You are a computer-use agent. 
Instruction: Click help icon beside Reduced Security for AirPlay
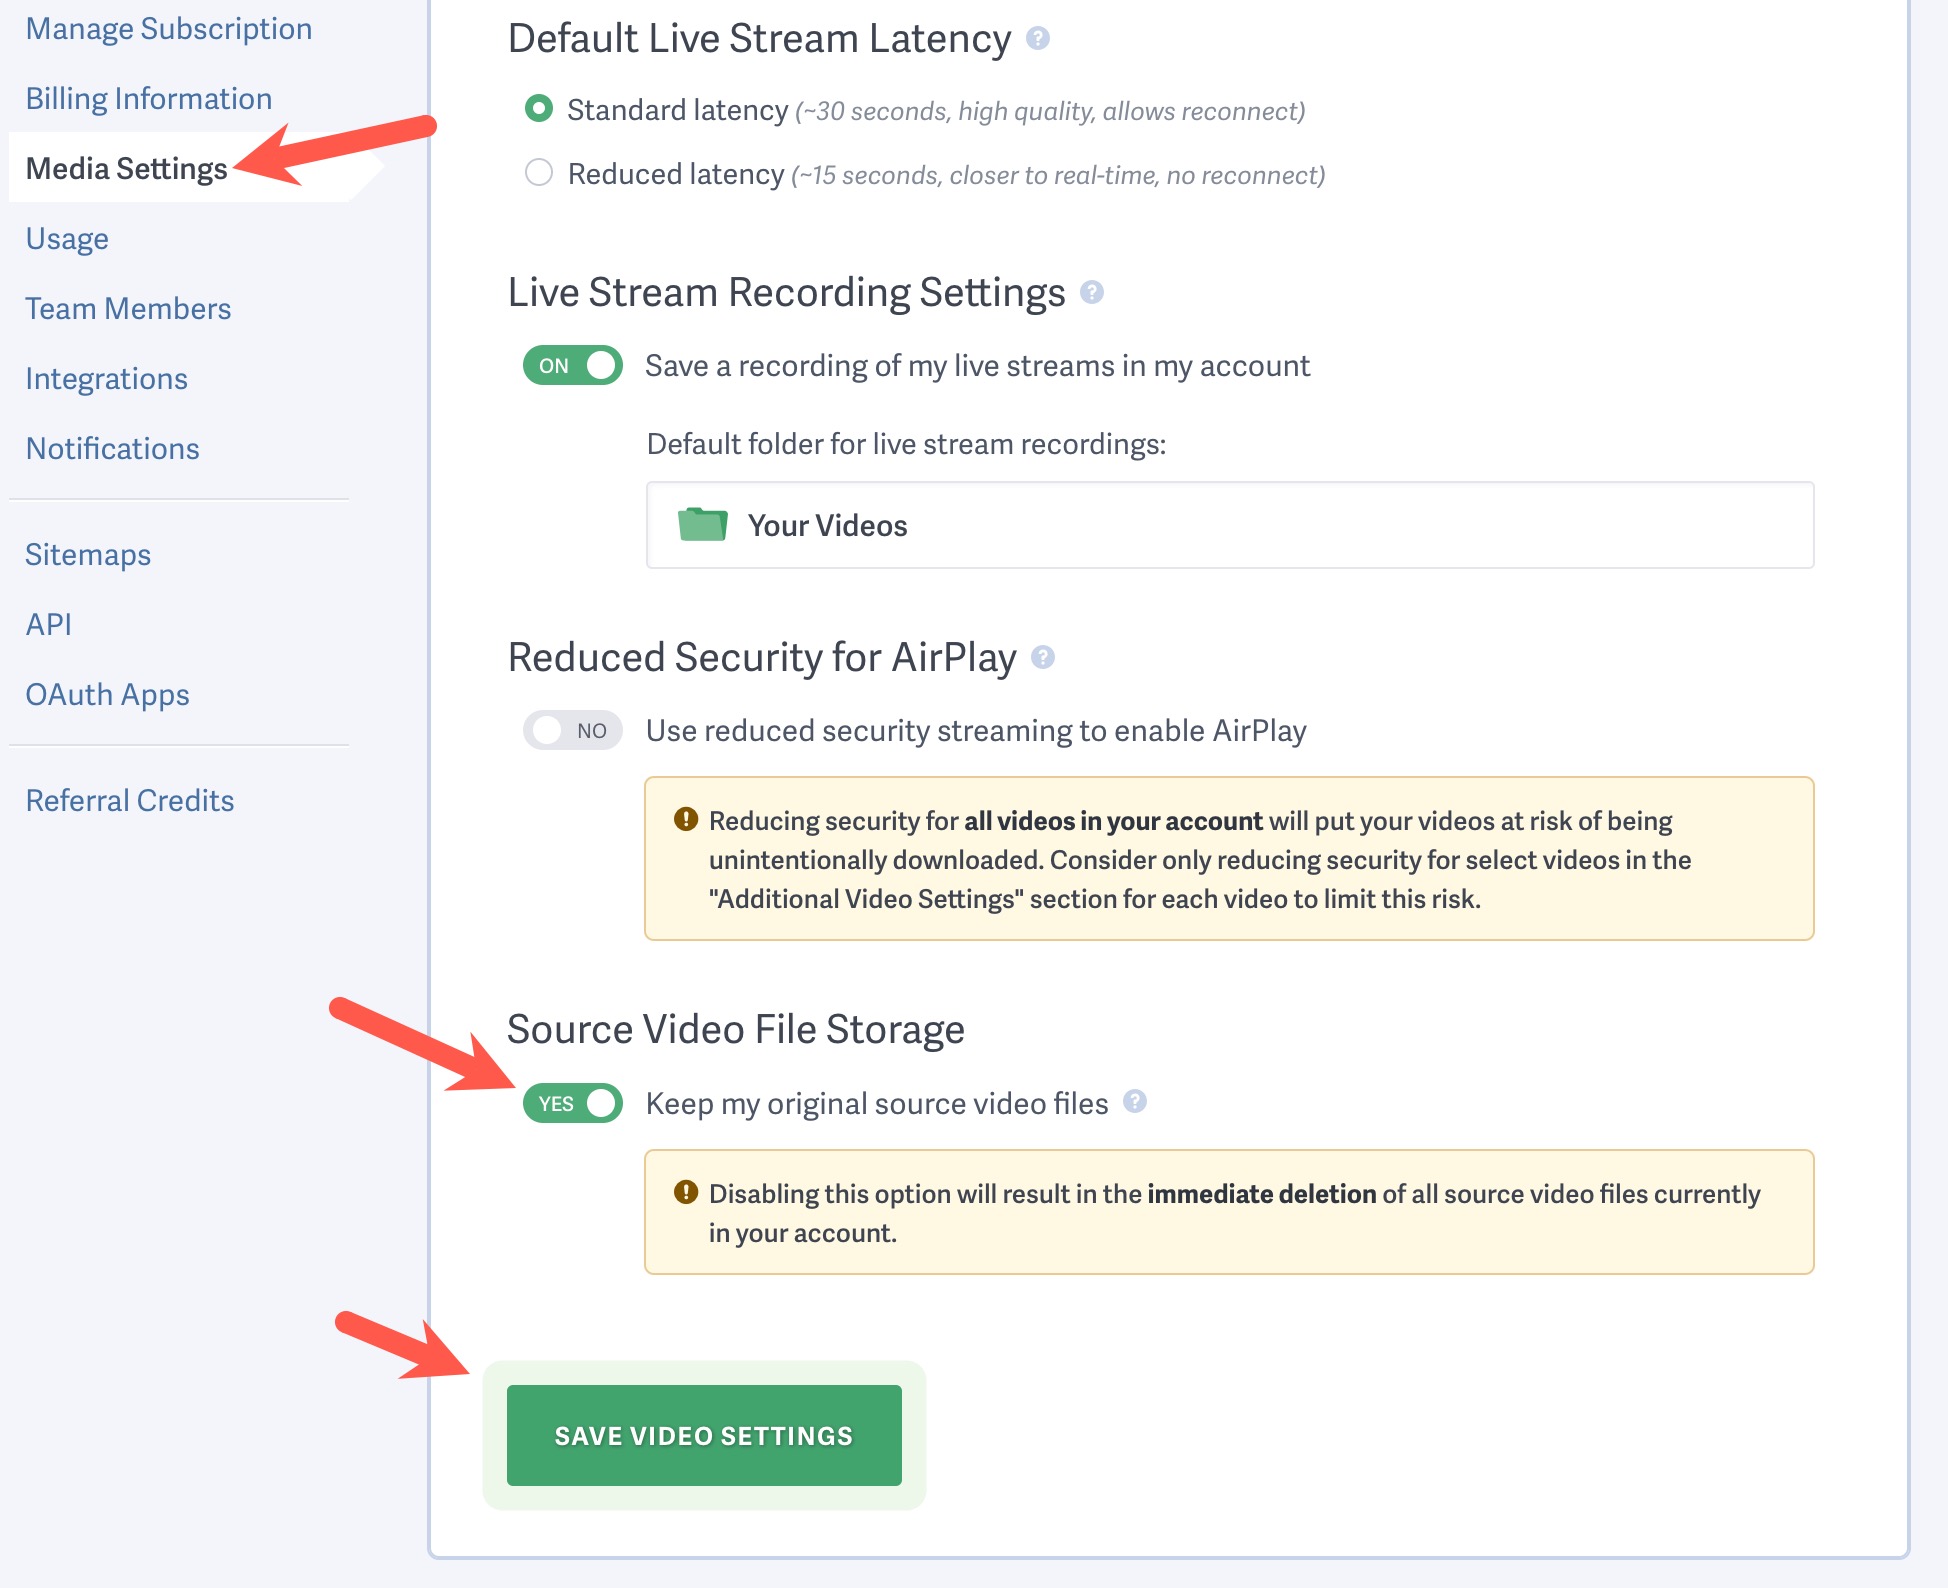pyautogui.click(x=1043, y=657)
